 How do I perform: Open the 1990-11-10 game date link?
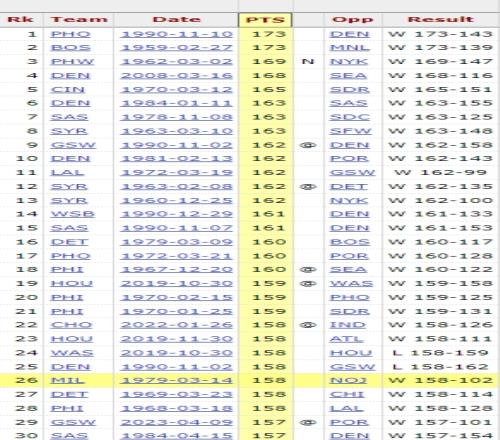[x=177, y=34]
